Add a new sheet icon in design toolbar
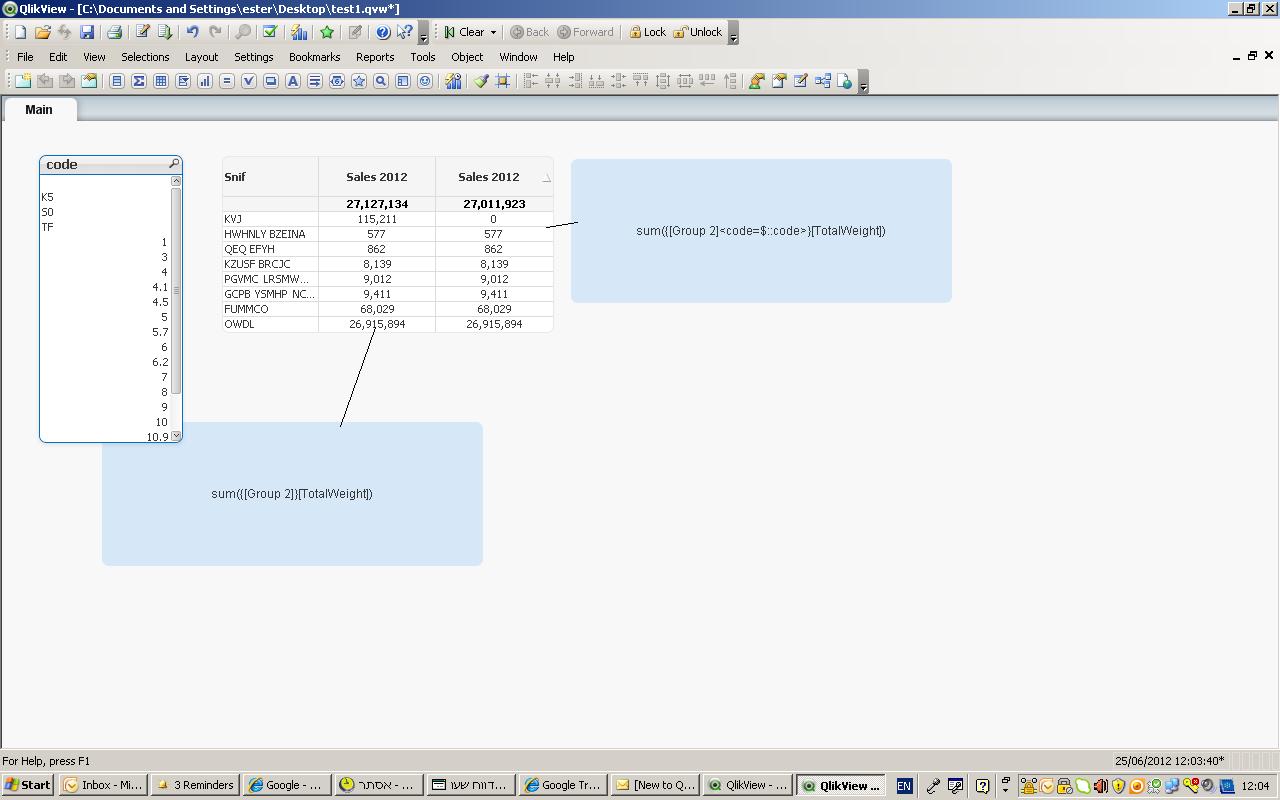The width and height of the screenshot is (1280, 800). point(23,81)
